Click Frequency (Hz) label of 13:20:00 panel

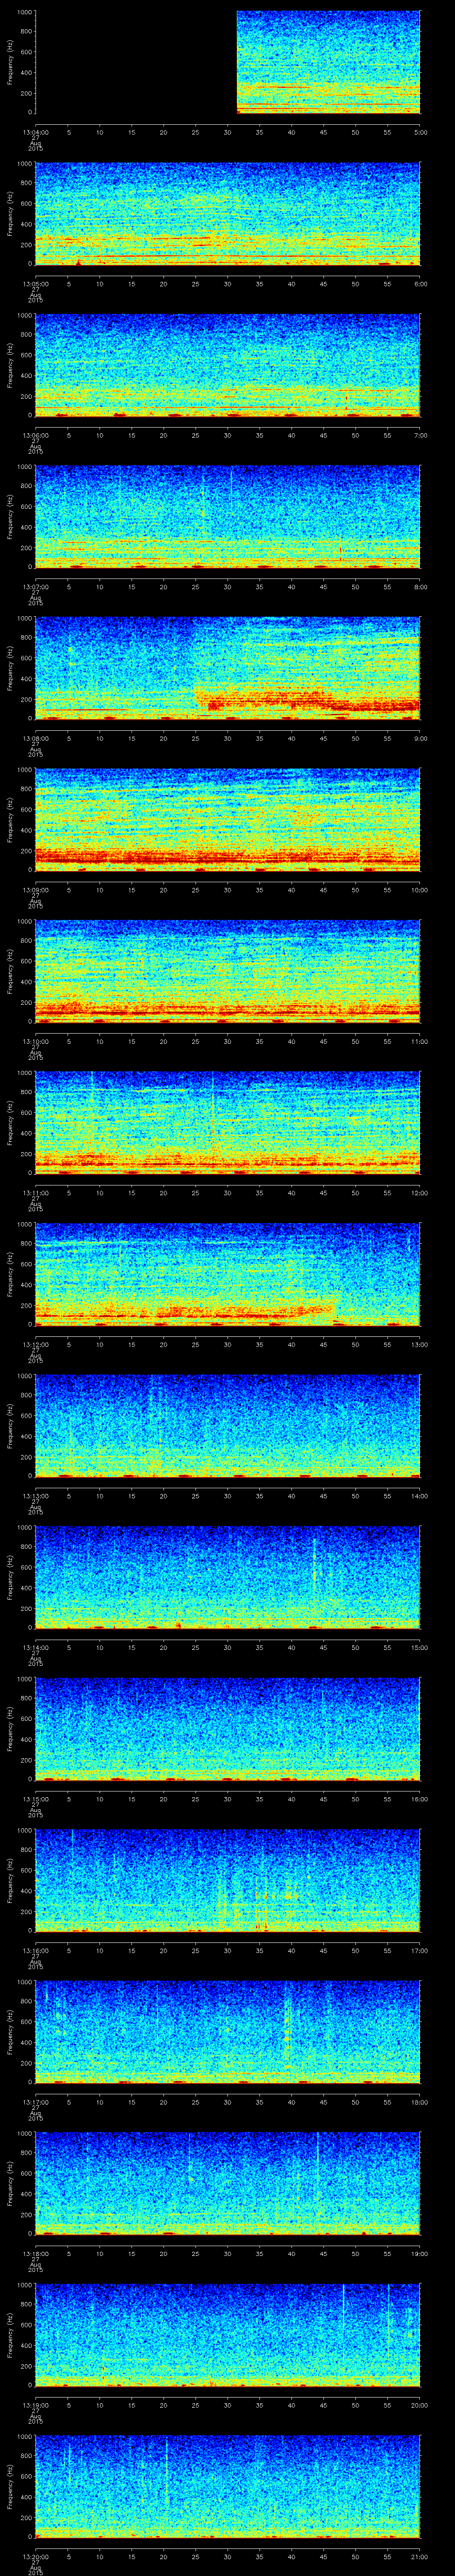(10, 2488)
